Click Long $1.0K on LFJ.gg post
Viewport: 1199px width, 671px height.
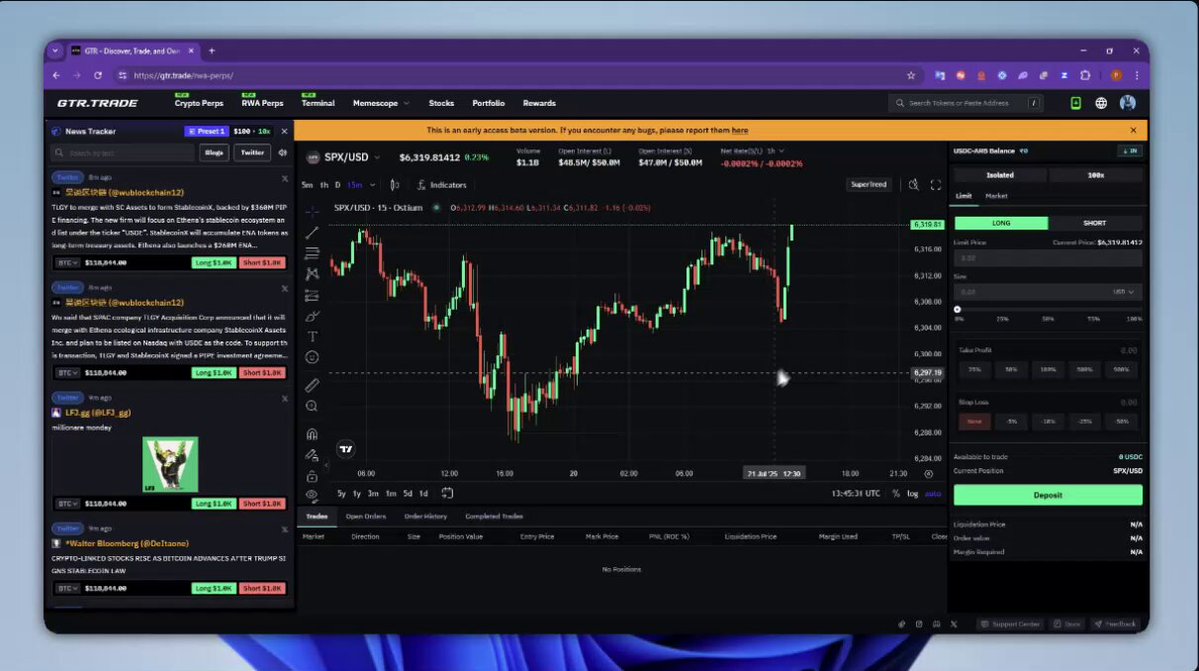tap(213, 504)
